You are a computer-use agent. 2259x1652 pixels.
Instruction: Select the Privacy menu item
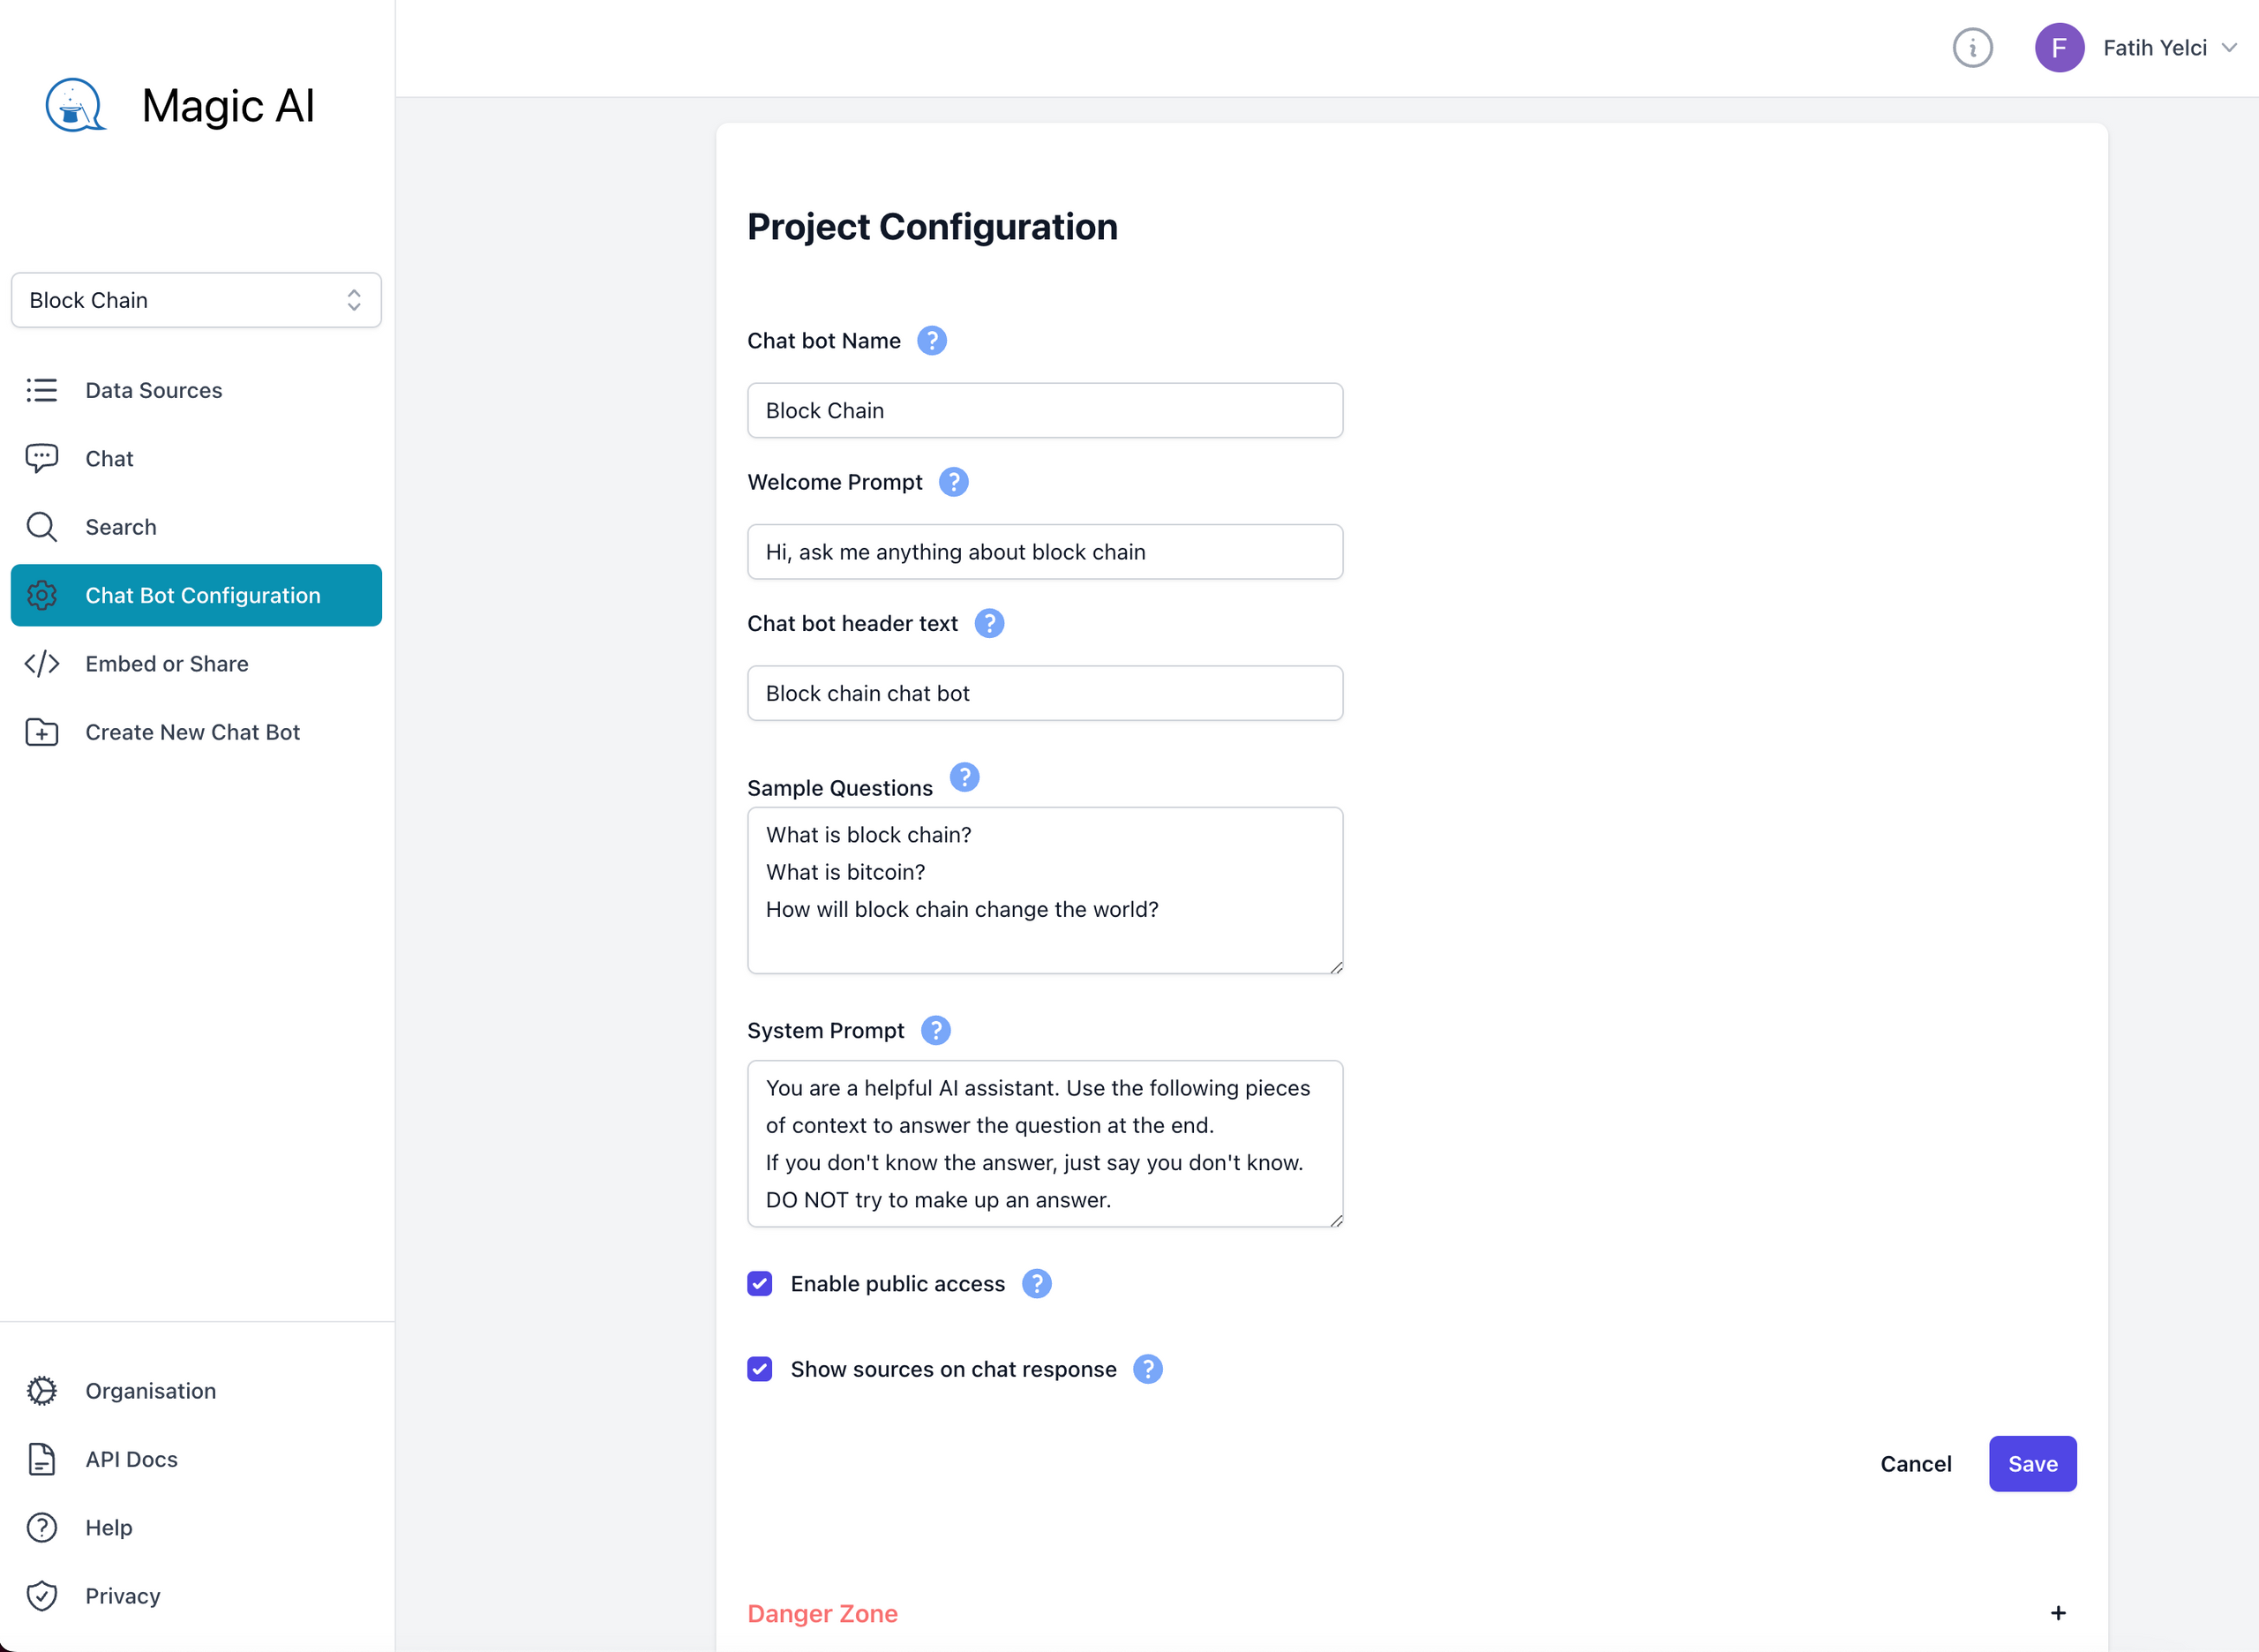point(123,1596)
